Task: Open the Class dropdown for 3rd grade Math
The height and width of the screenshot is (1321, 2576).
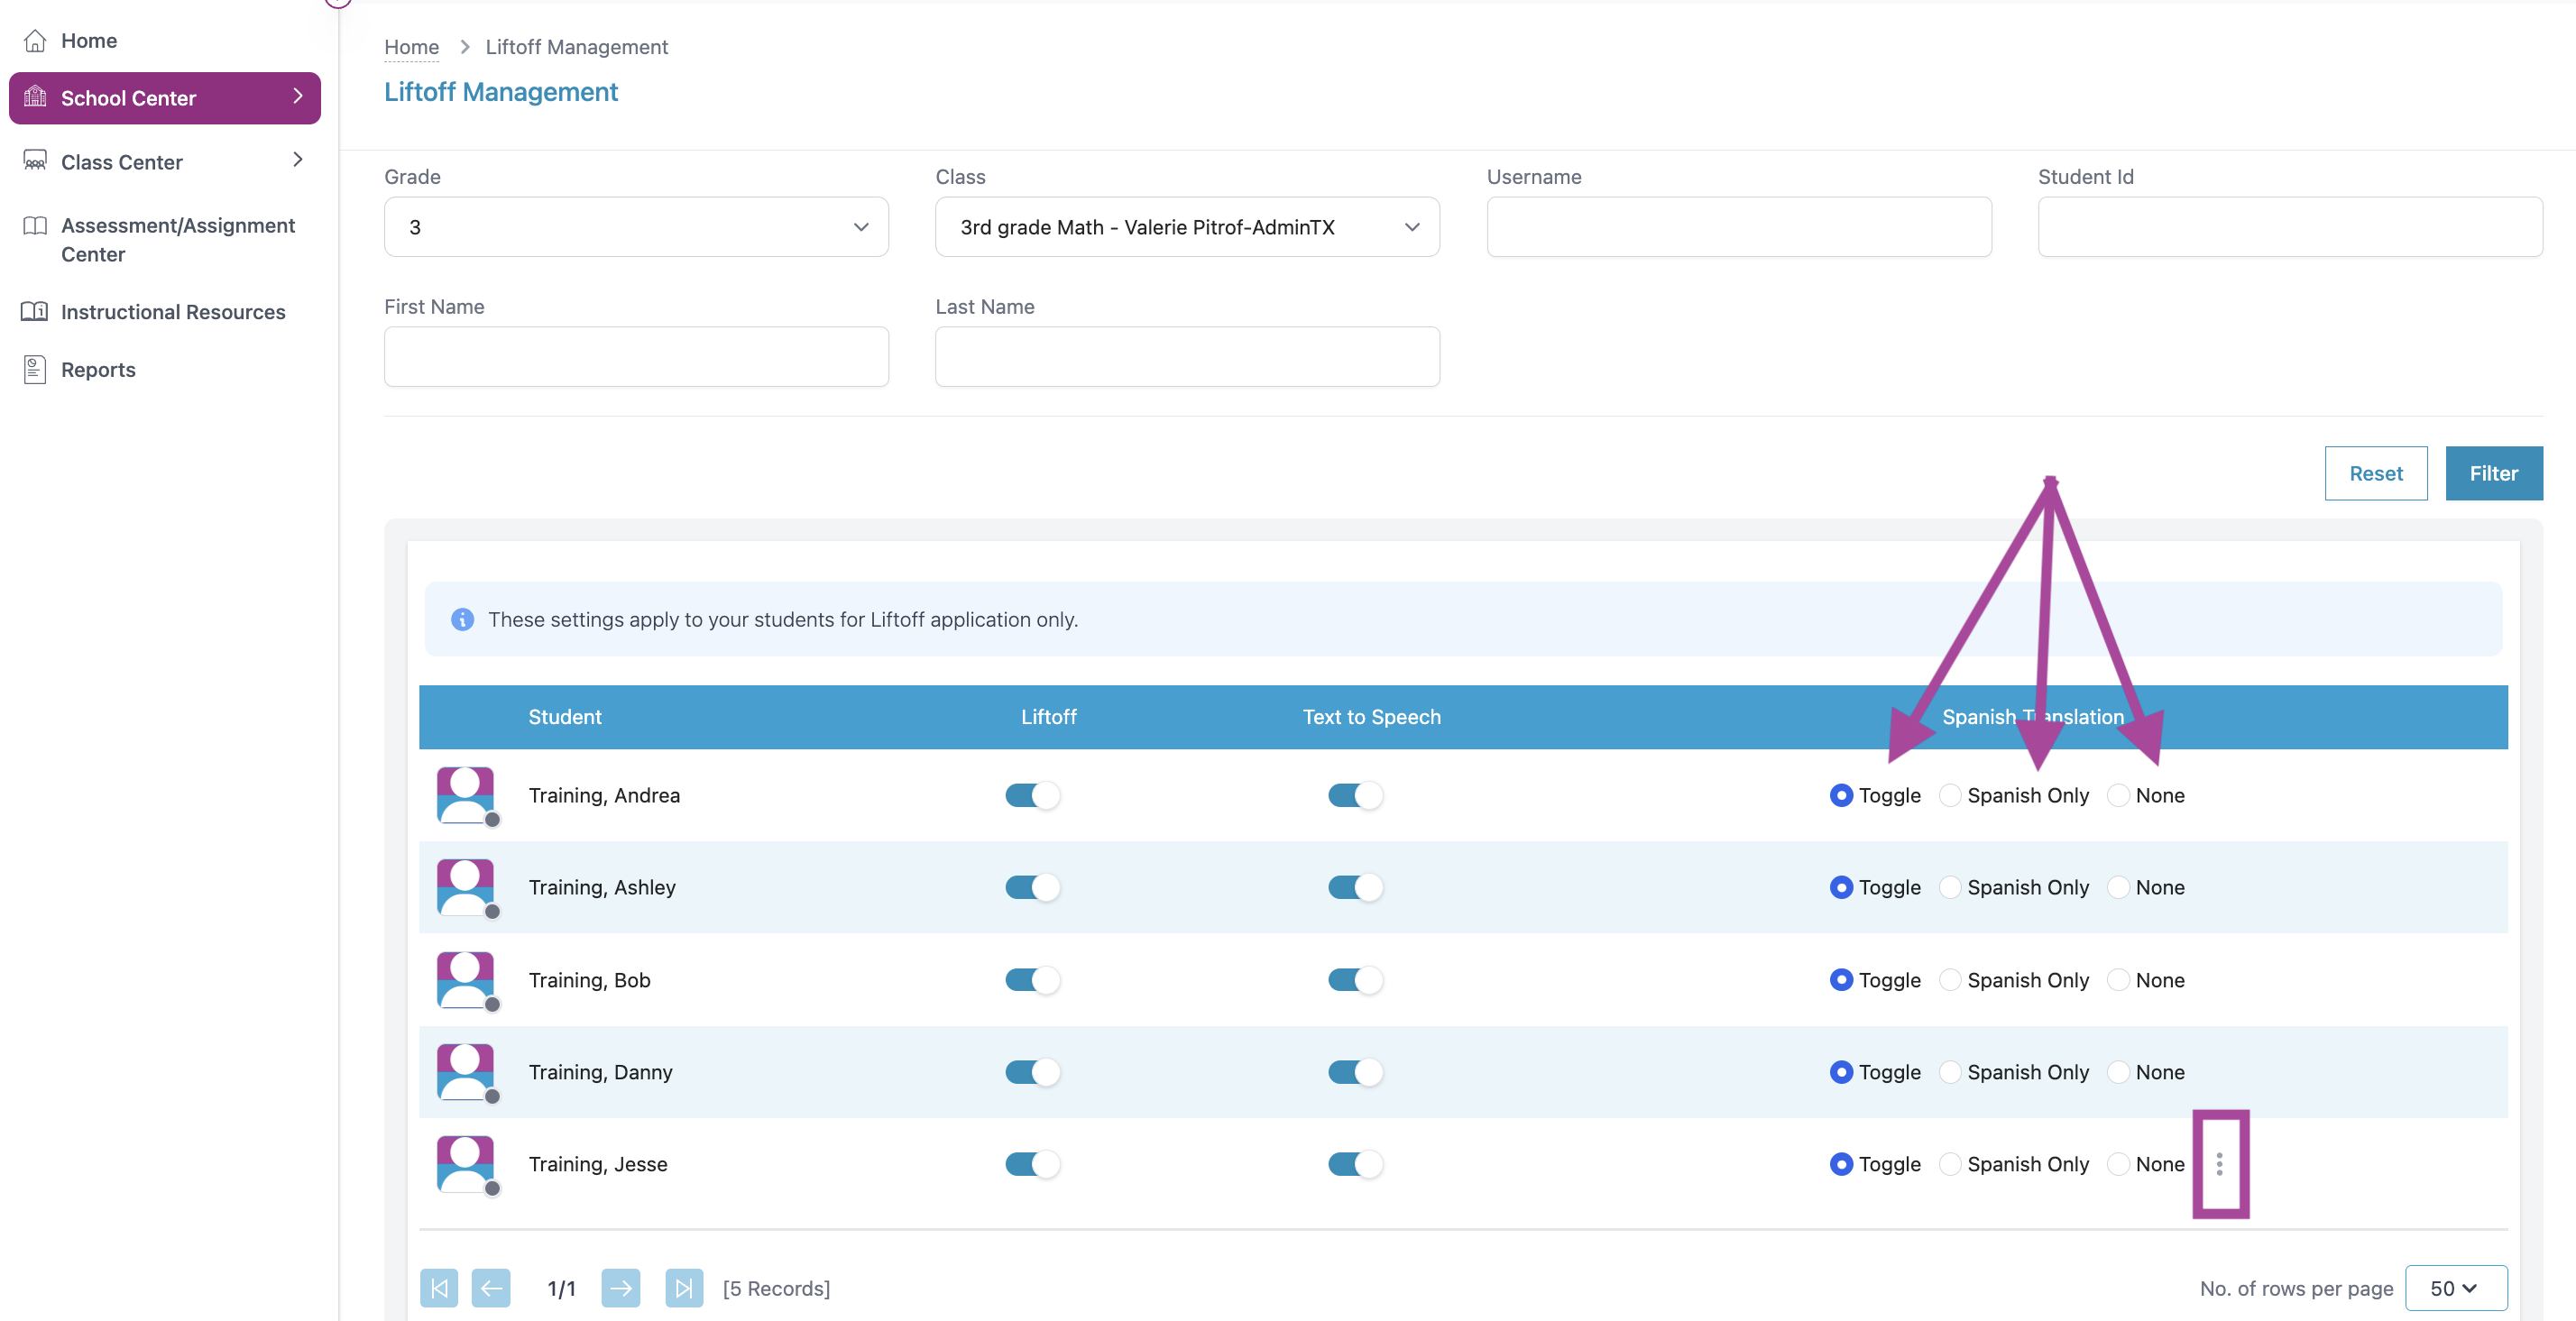Action: coord(1187,227)
